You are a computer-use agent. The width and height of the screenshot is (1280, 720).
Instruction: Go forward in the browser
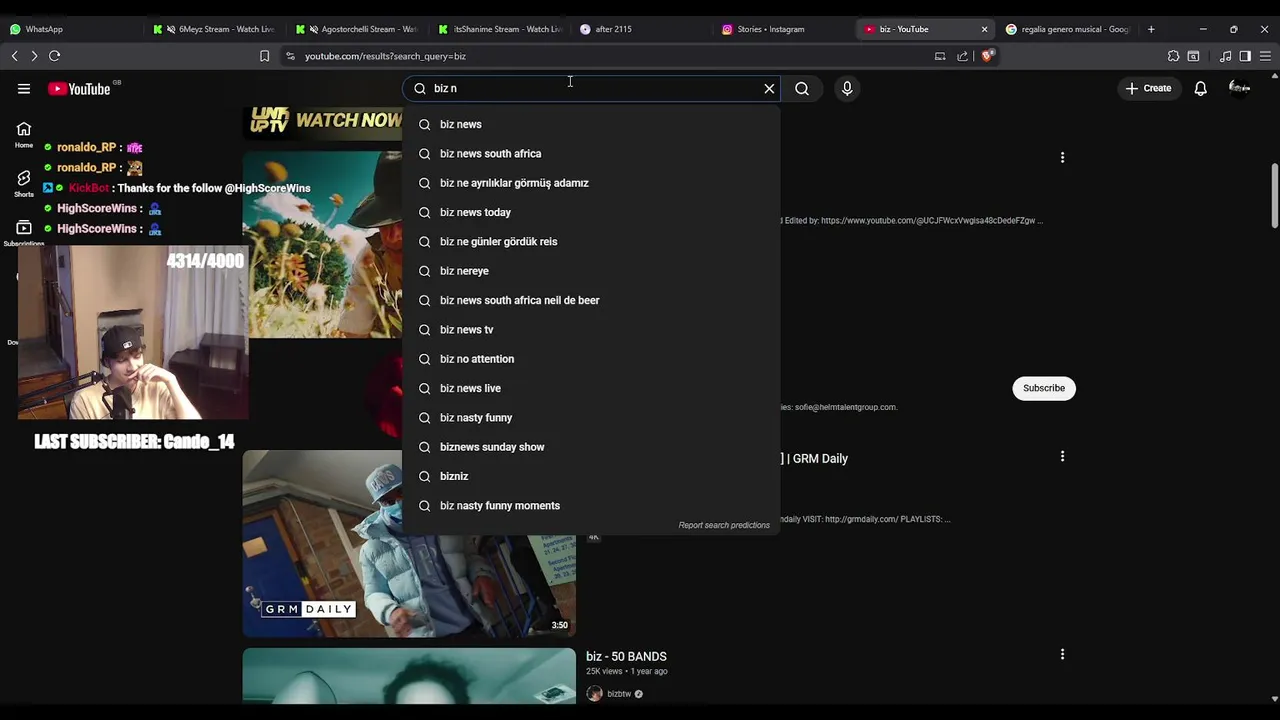(x=34, y=56)
